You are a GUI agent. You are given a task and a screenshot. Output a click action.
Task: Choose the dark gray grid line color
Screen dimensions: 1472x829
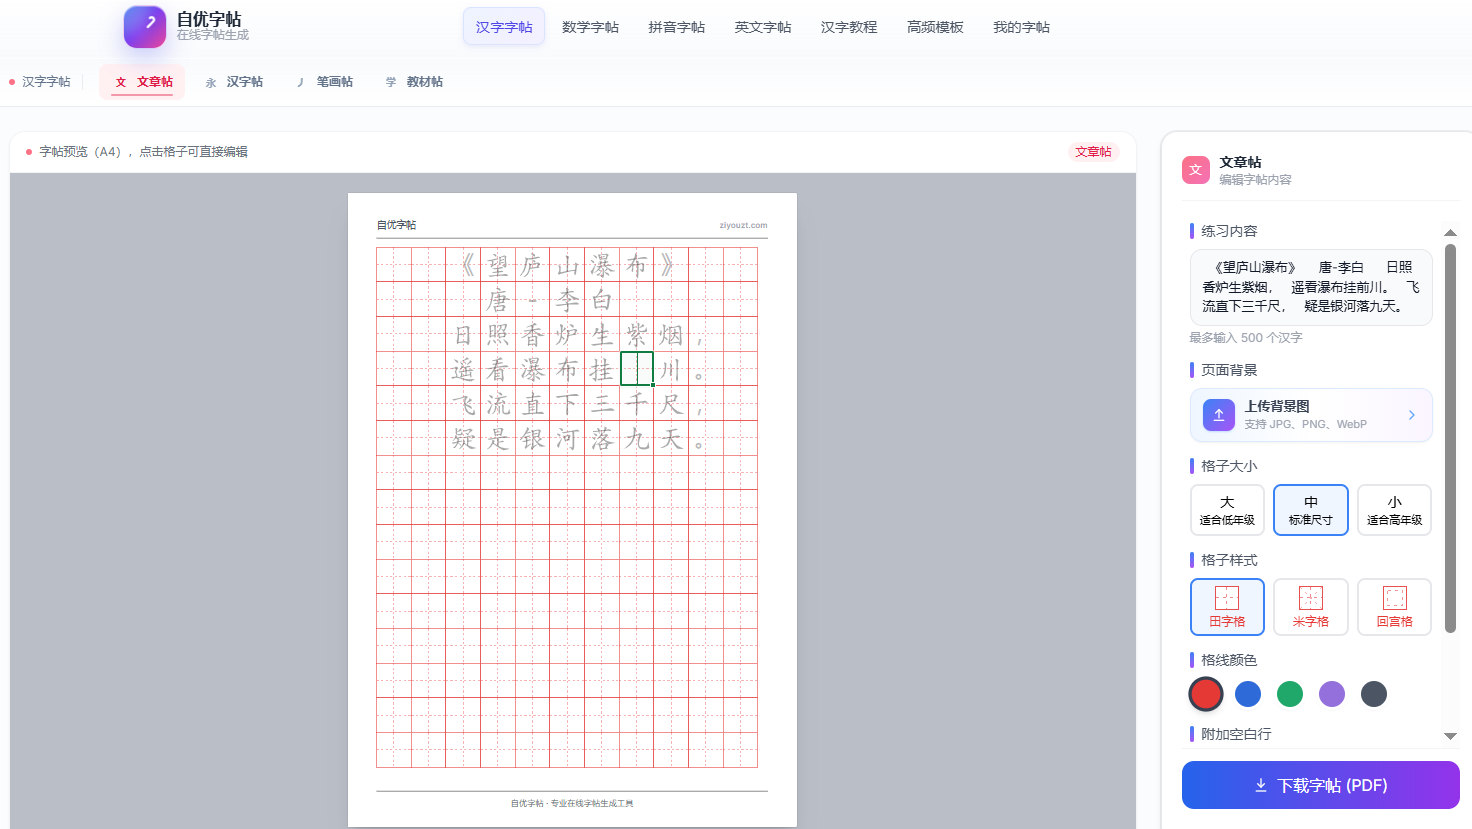[x=1374, y=694]
